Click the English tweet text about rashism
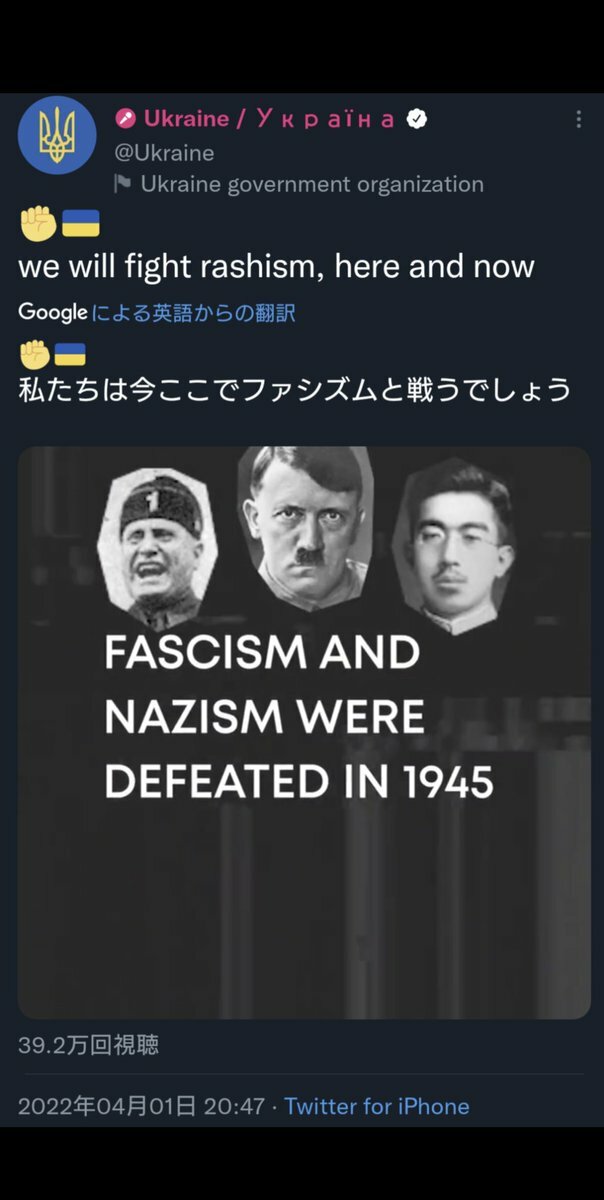Screen dimensions: 604x1200 pos(276,267)
